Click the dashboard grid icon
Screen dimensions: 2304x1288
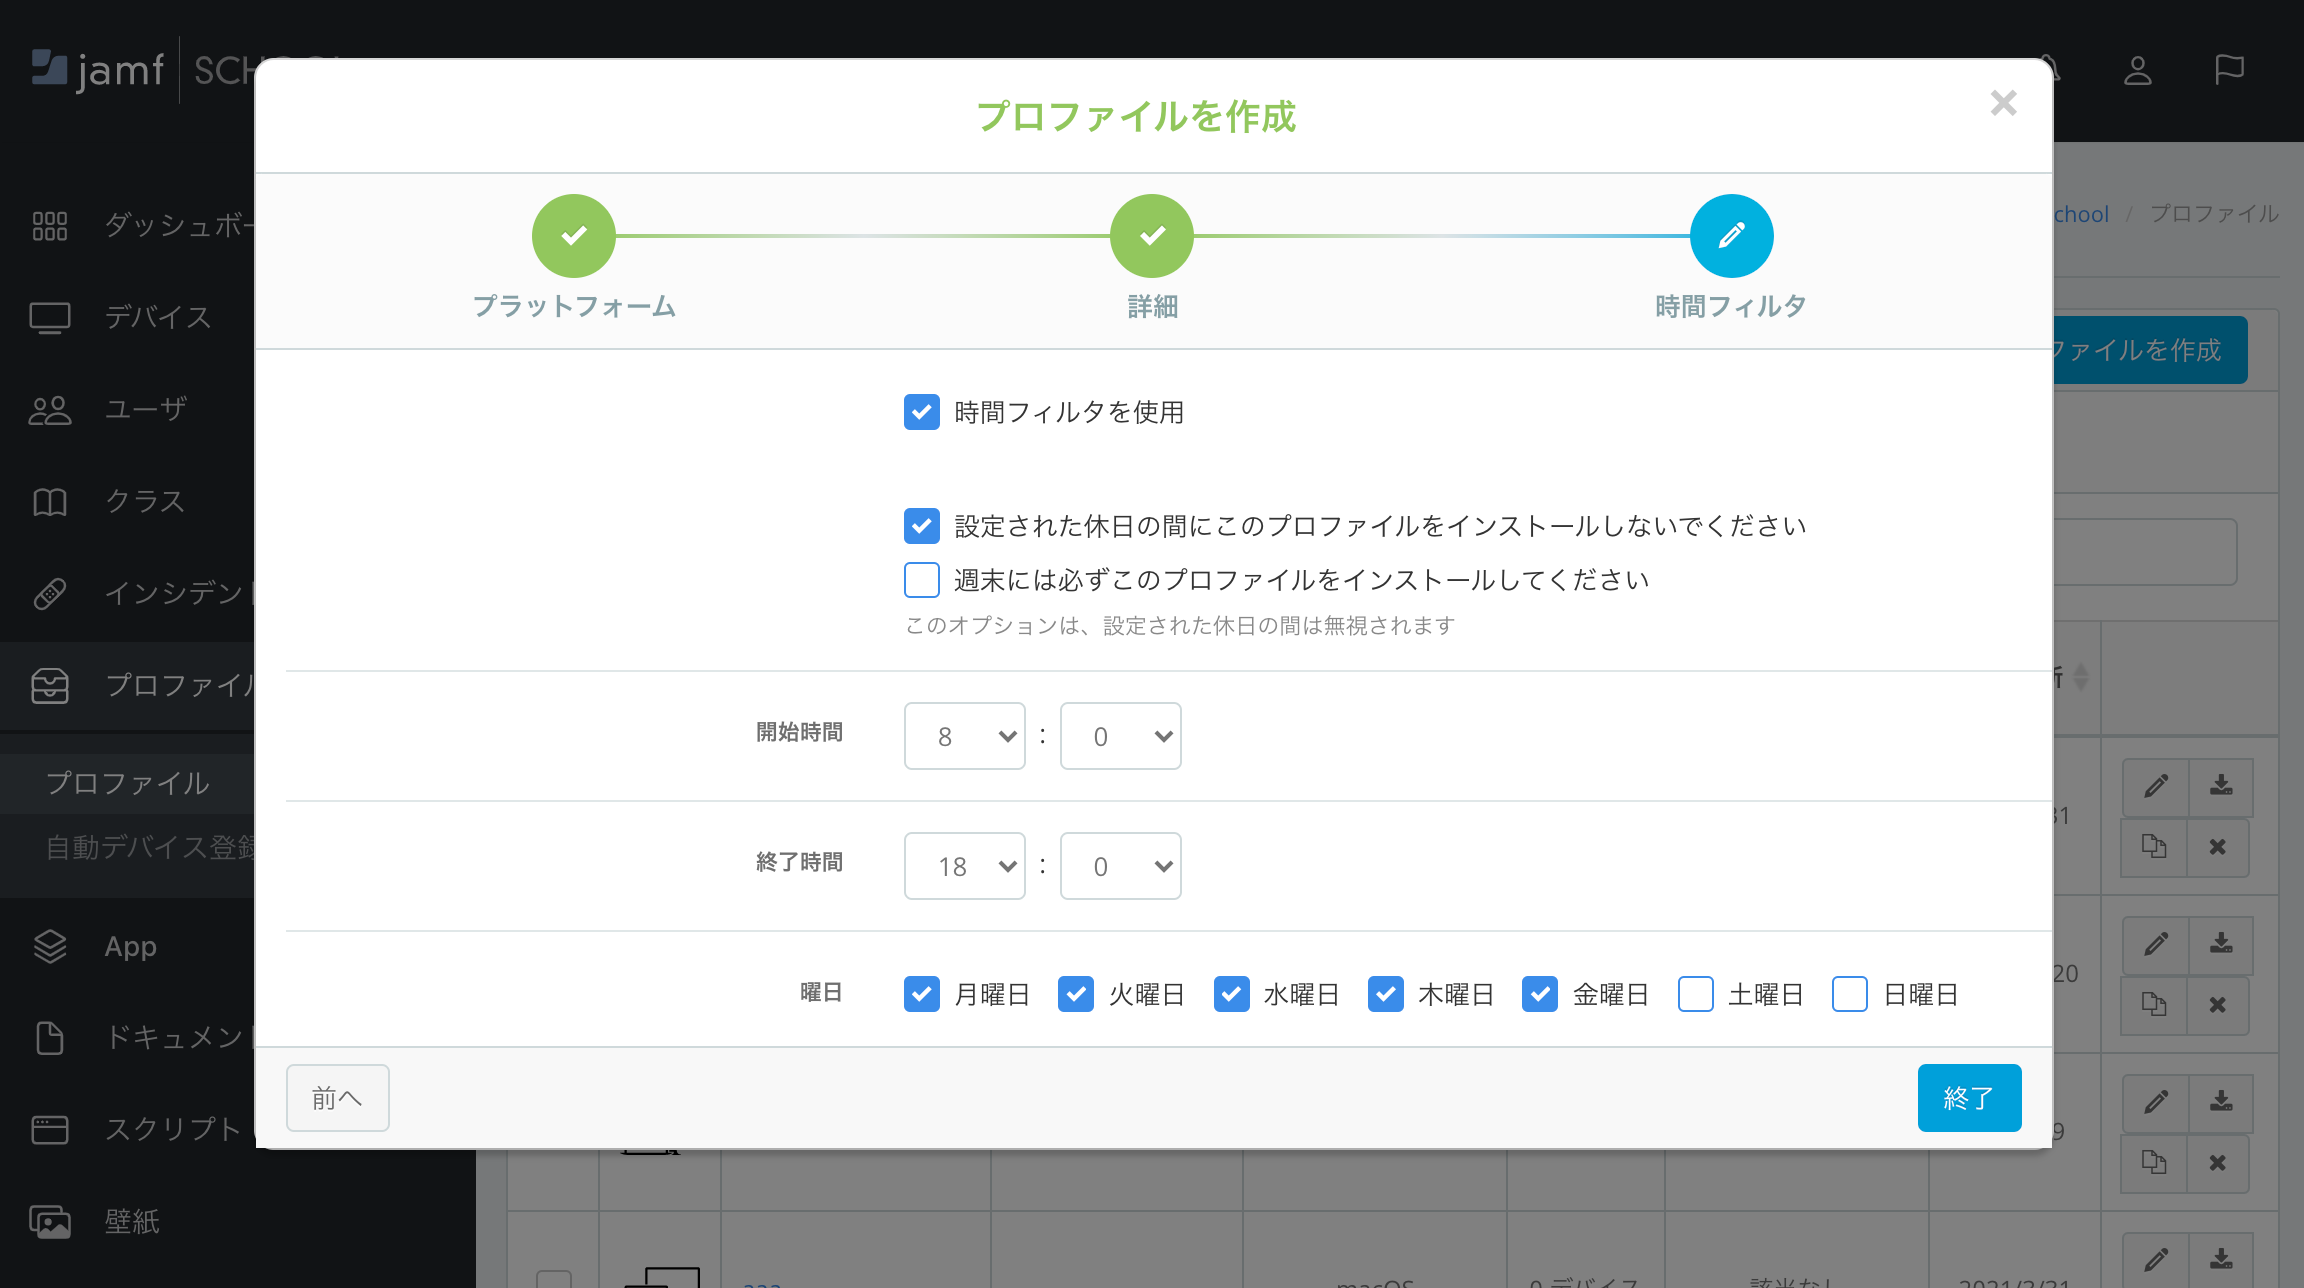click(x=50, y=226)
